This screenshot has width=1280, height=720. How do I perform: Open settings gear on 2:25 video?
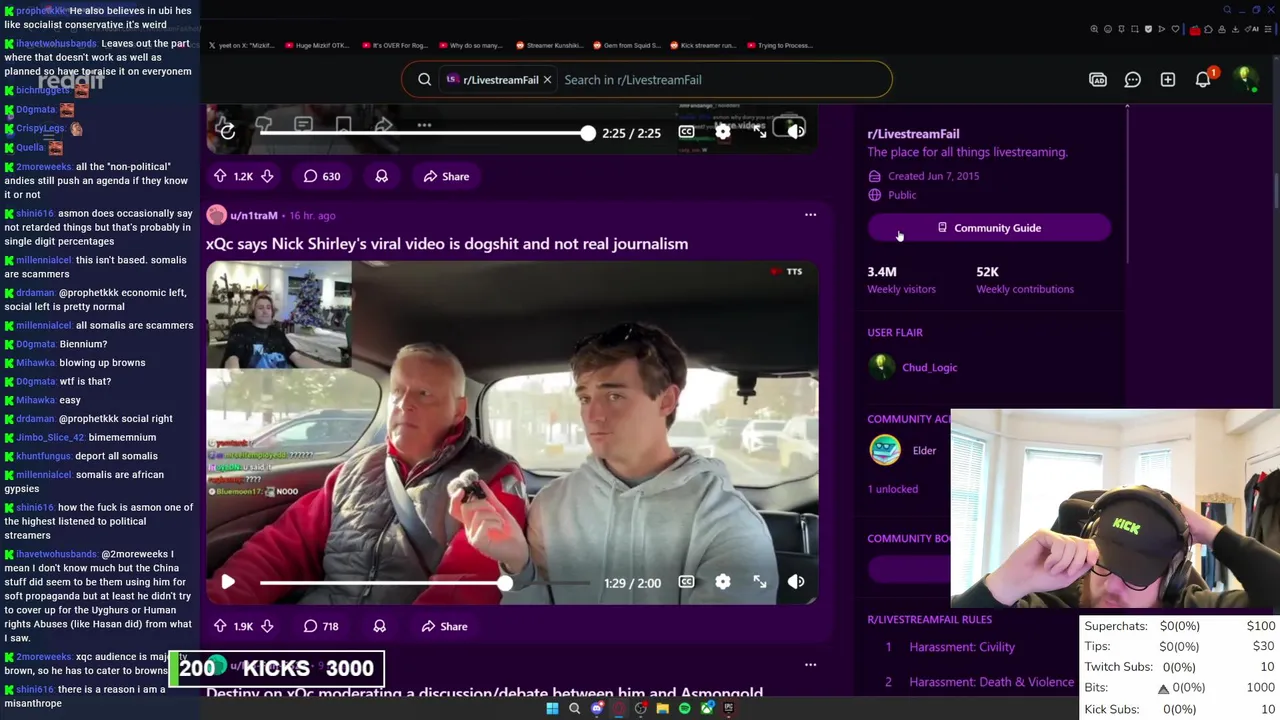click(723, 132)
